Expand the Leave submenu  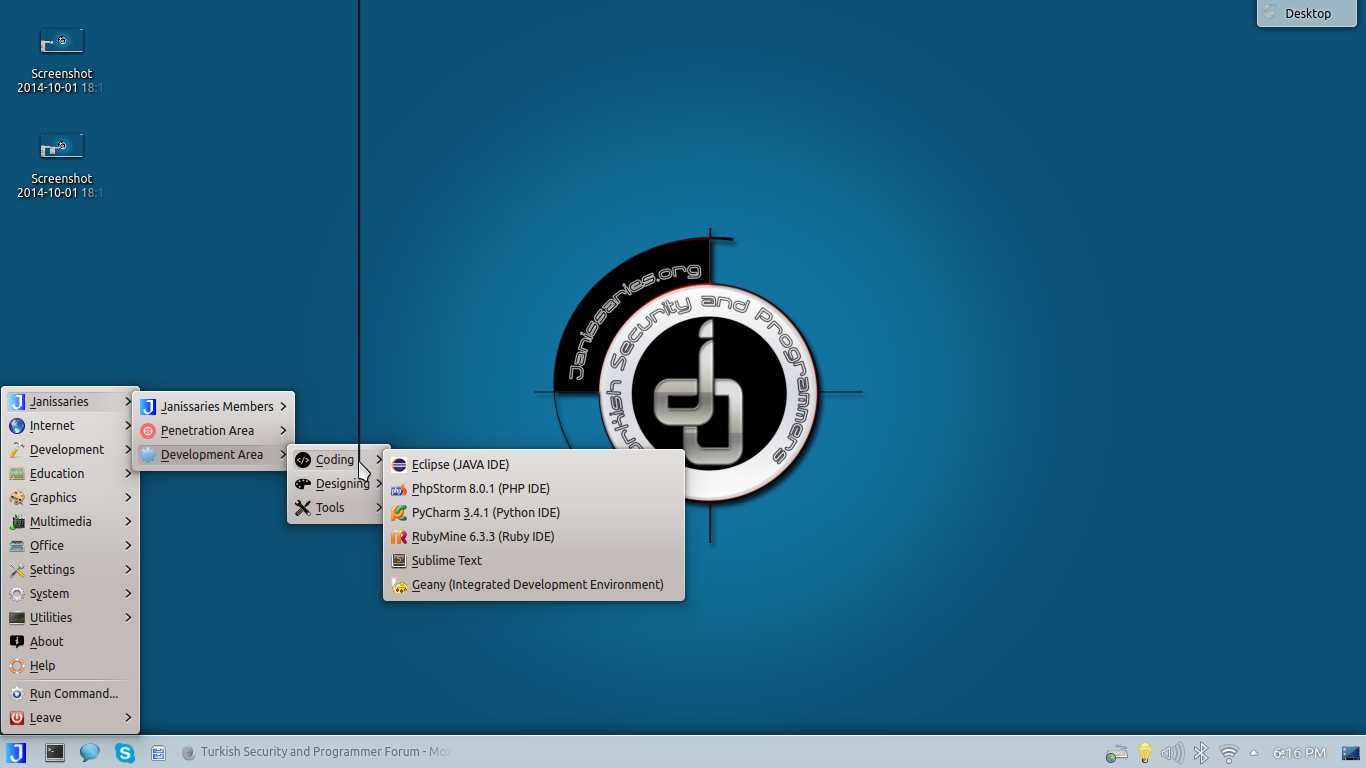[71, 718]
